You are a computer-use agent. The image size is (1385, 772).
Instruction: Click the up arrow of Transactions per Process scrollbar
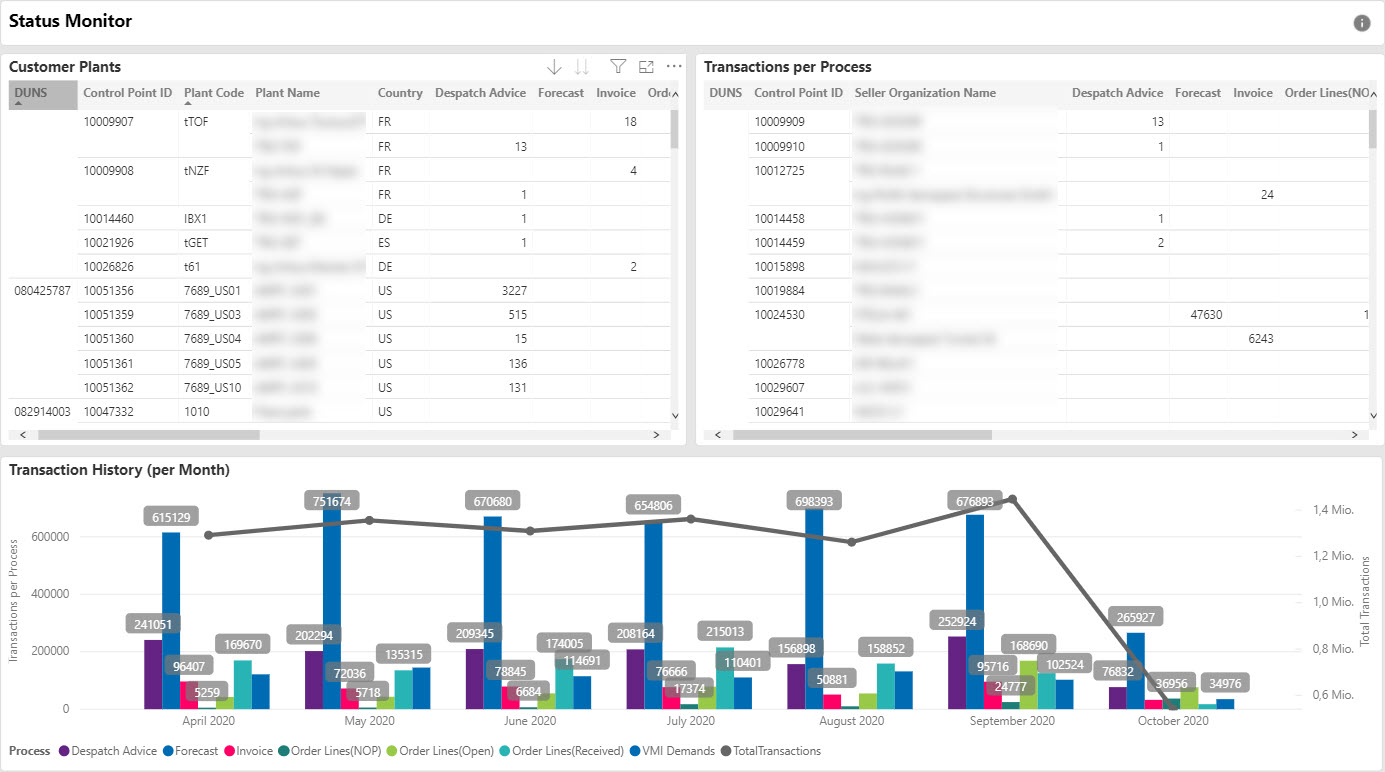1373,95
